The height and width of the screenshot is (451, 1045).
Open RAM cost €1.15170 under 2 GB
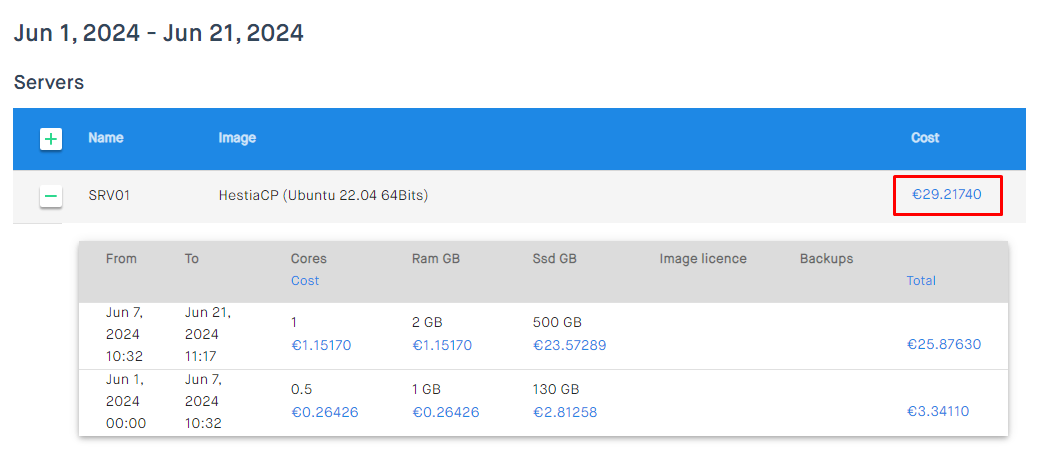tap(442, 346)
